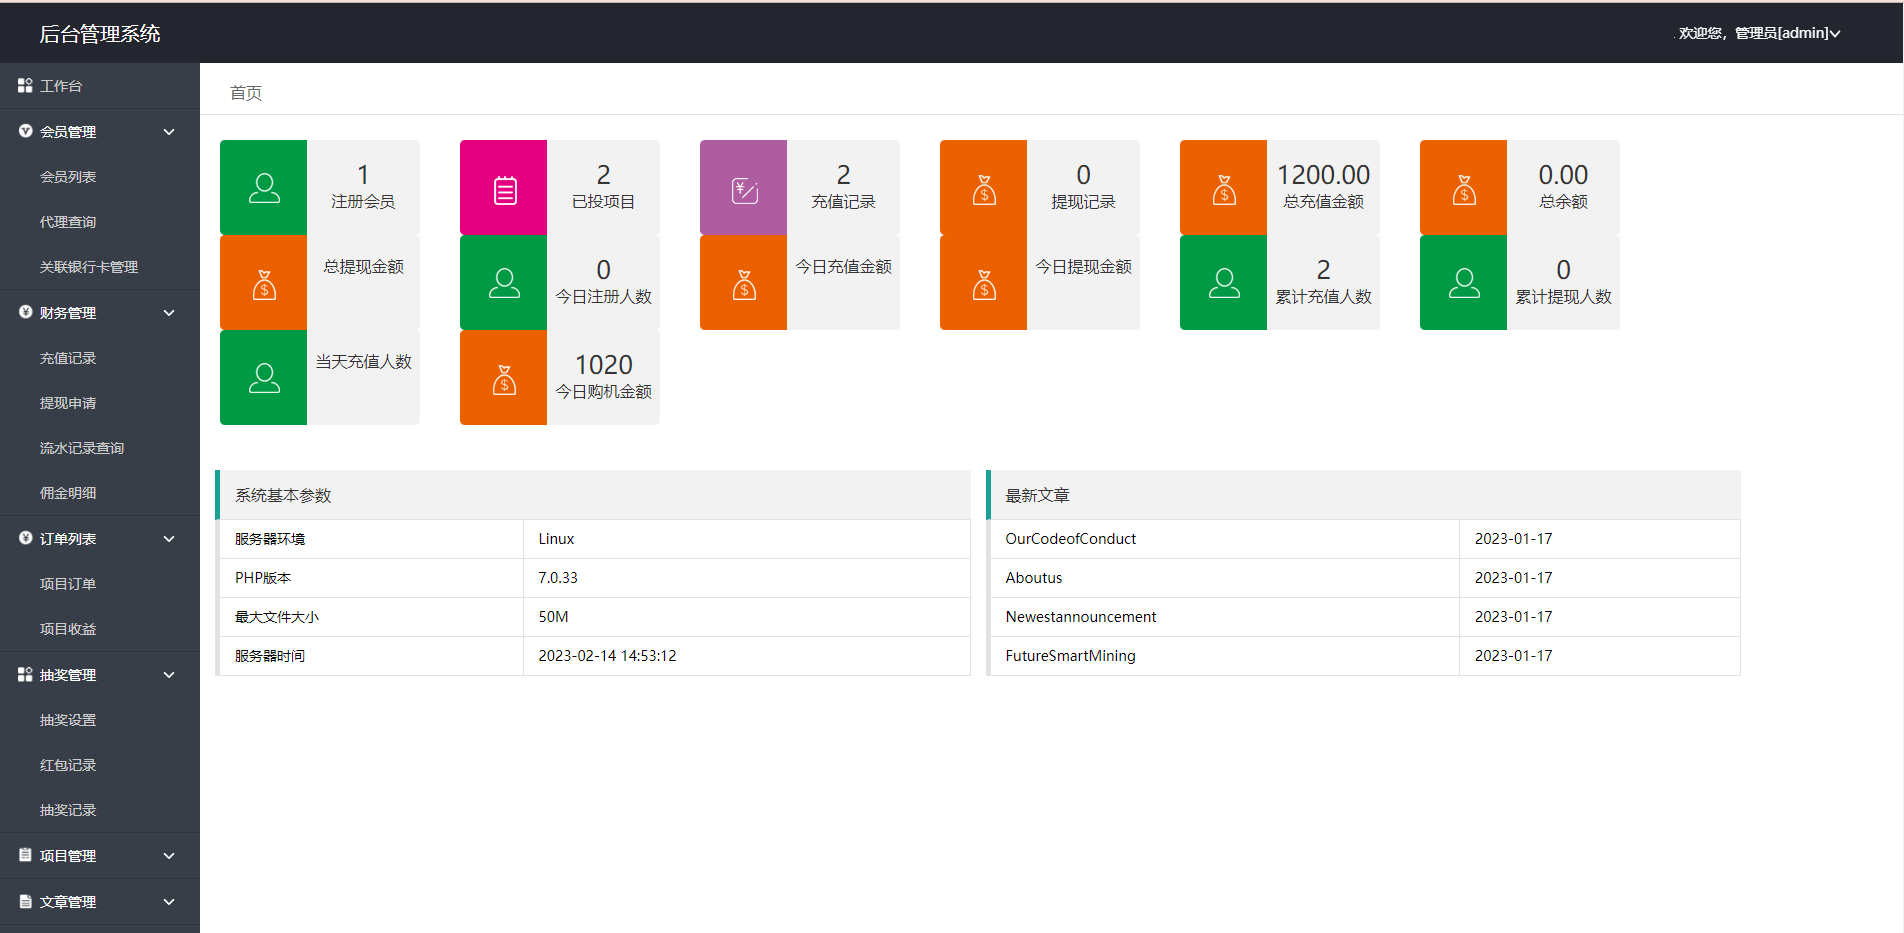This screenshot has width=1904, height=933.
Task: Select 工作台 in the sidebar
Action: [x=61, y=86]
